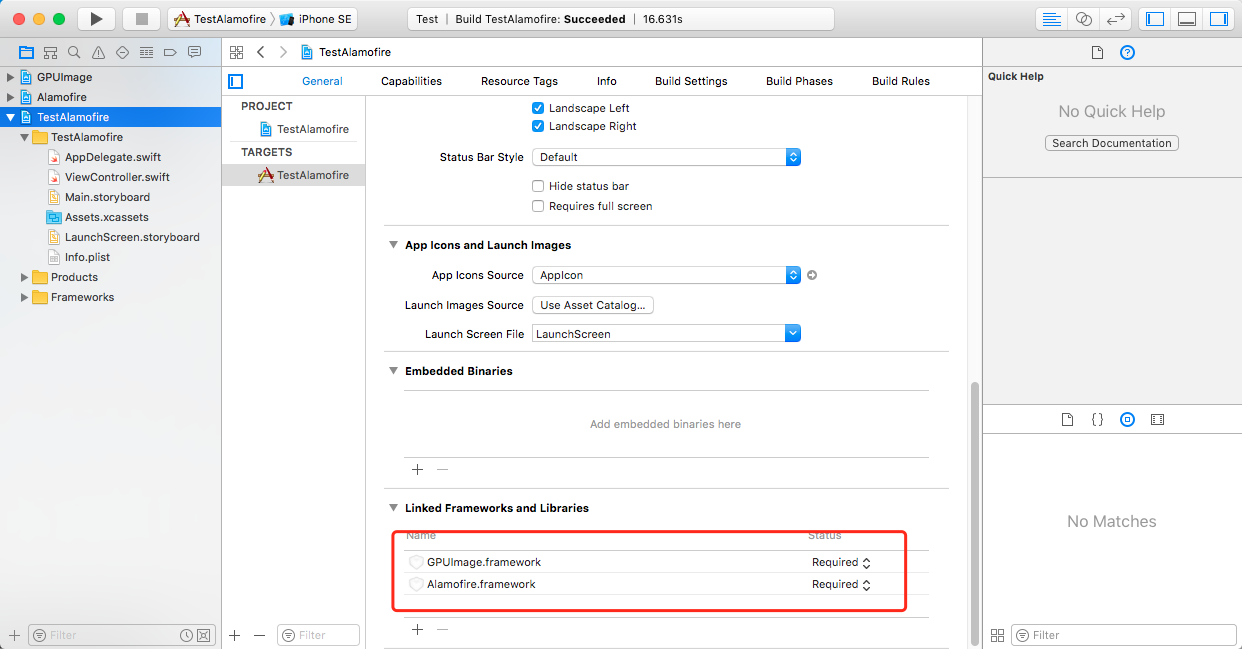Select AppDelegate.swift in the navigator
The width and height of the screenshot is (1242, 649).
tap(113, 157)
